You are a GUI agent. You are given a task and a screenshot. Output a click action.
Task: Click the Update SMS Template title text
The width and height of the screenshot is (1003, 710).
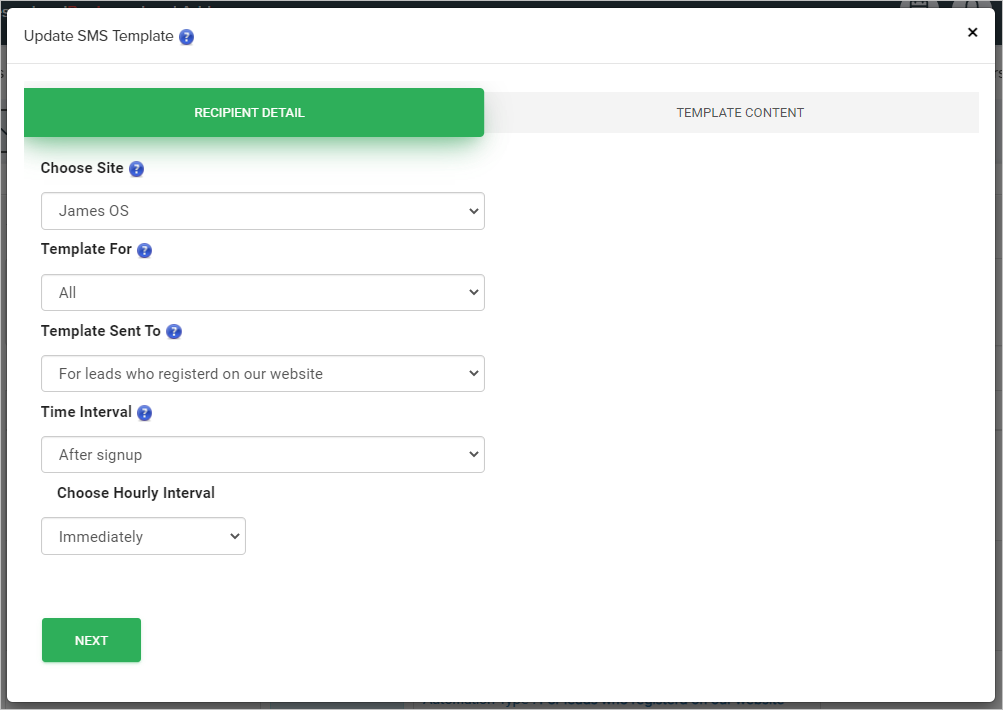tap(98, 36)
